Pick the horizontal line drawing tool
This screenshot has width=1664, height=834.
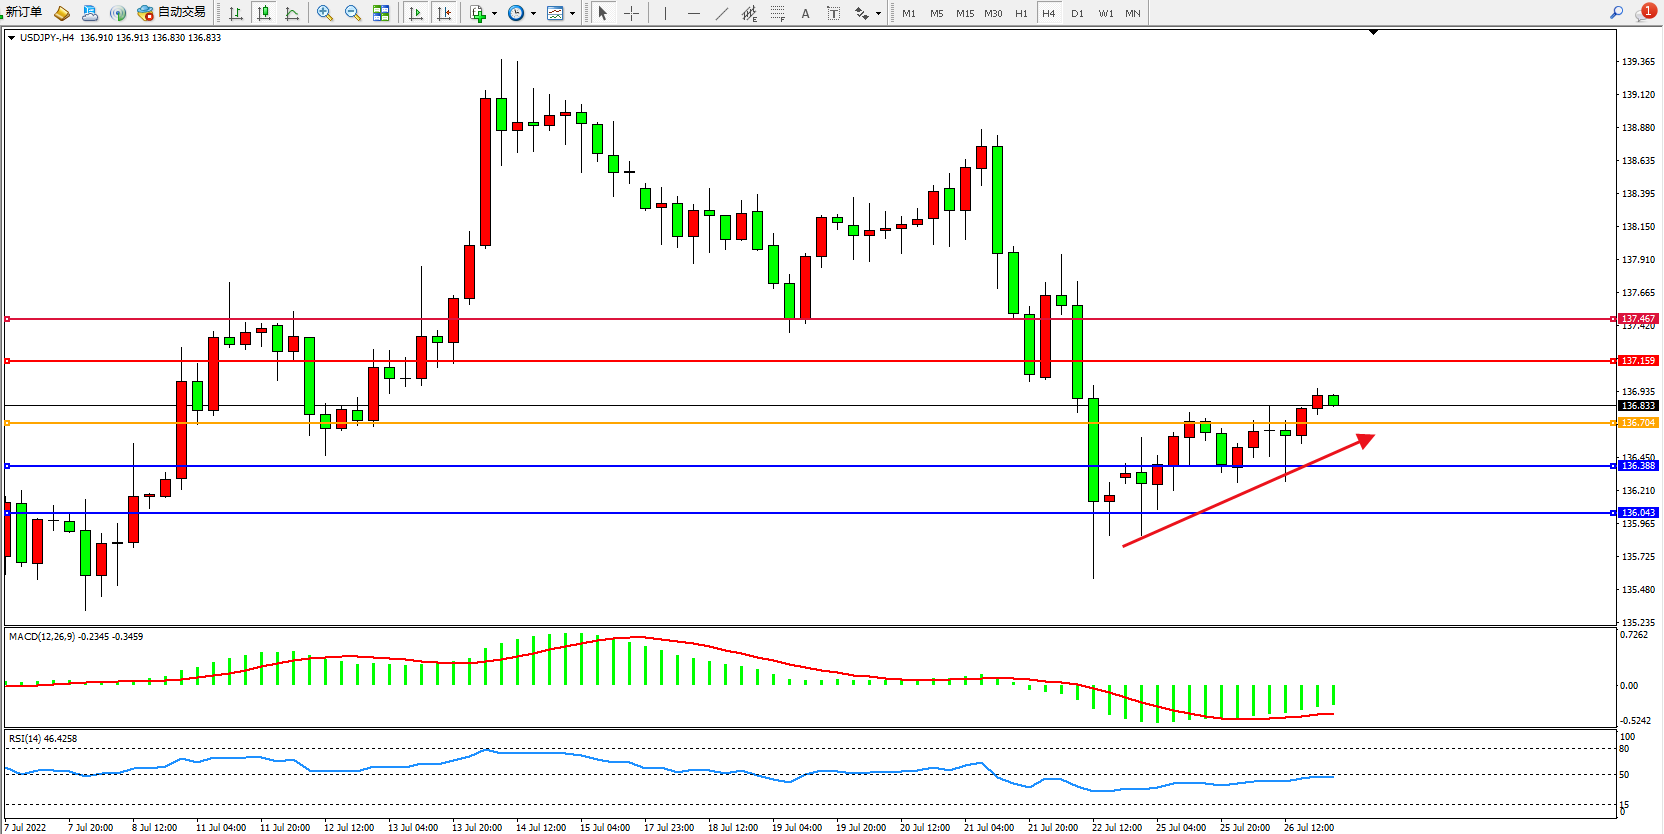pyautogui.click(x=694, y=13)
